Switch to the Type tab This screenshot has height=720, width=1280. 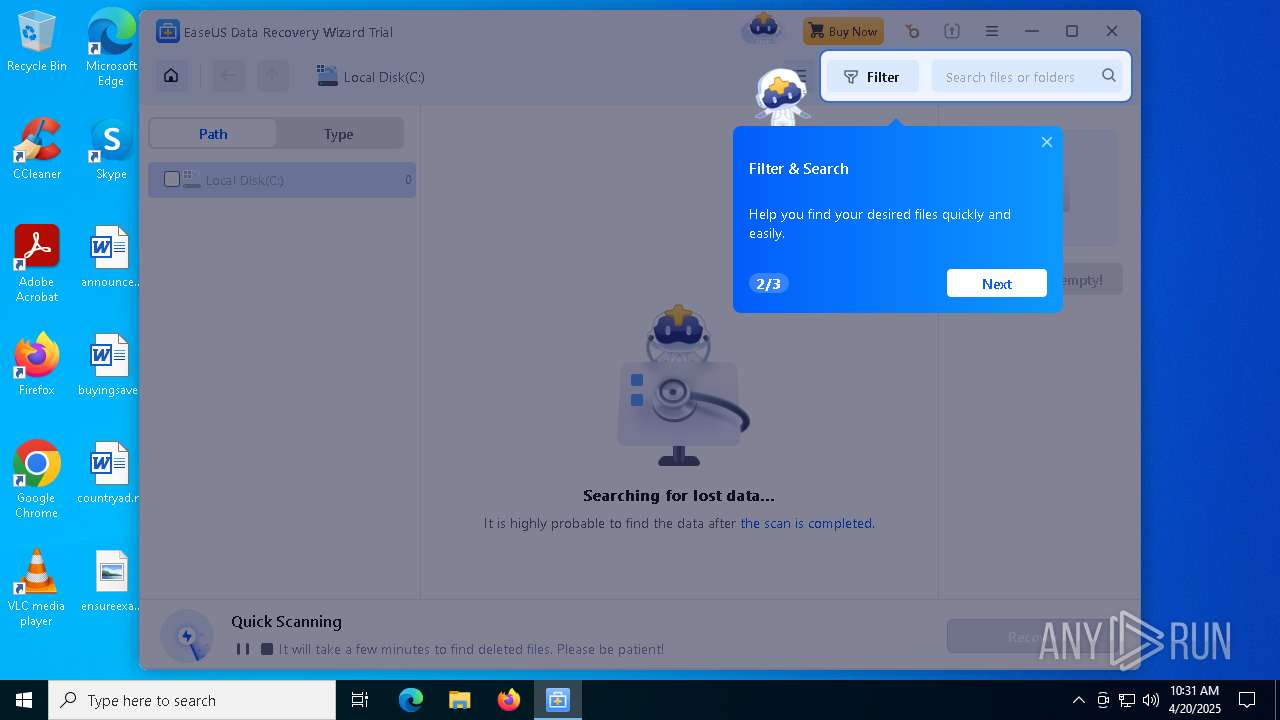pos(338,133)
